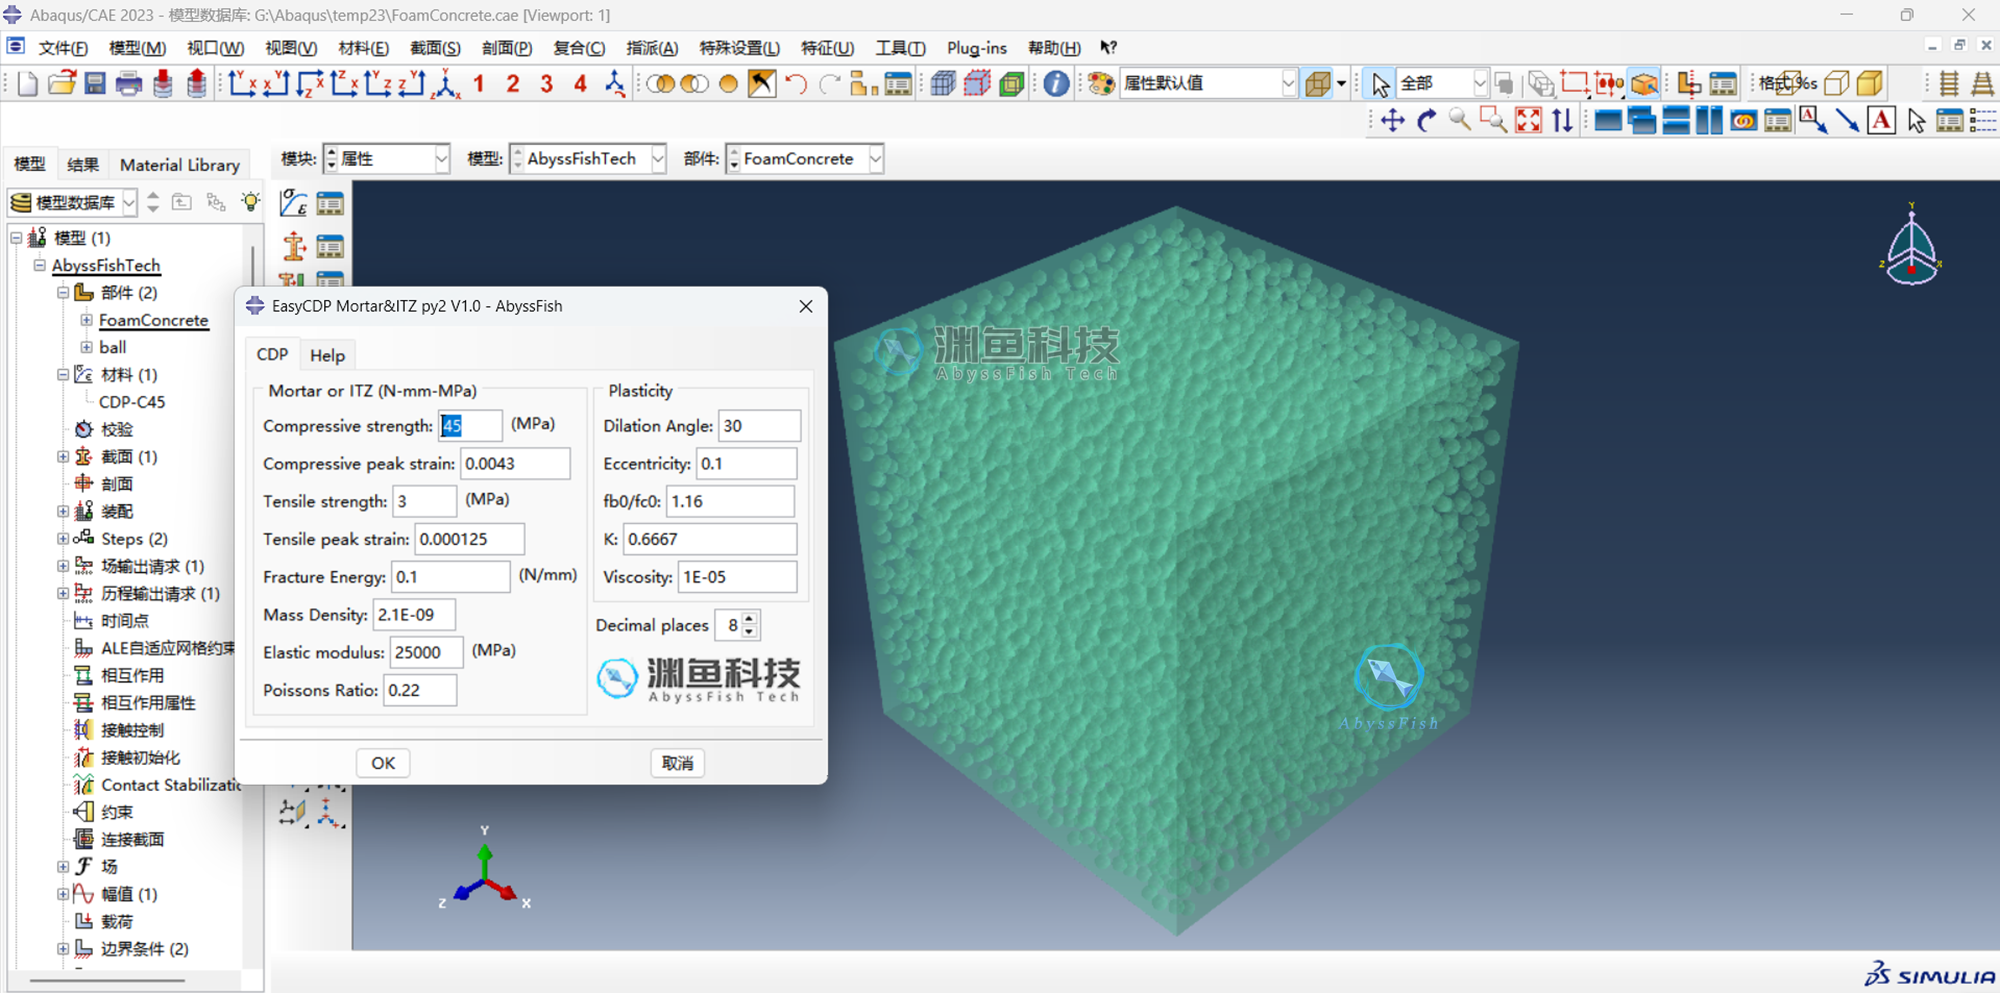Click the Viscosity input field
Screen dimensions: 2000x993
pyautogui.click(x=738, y=577)
